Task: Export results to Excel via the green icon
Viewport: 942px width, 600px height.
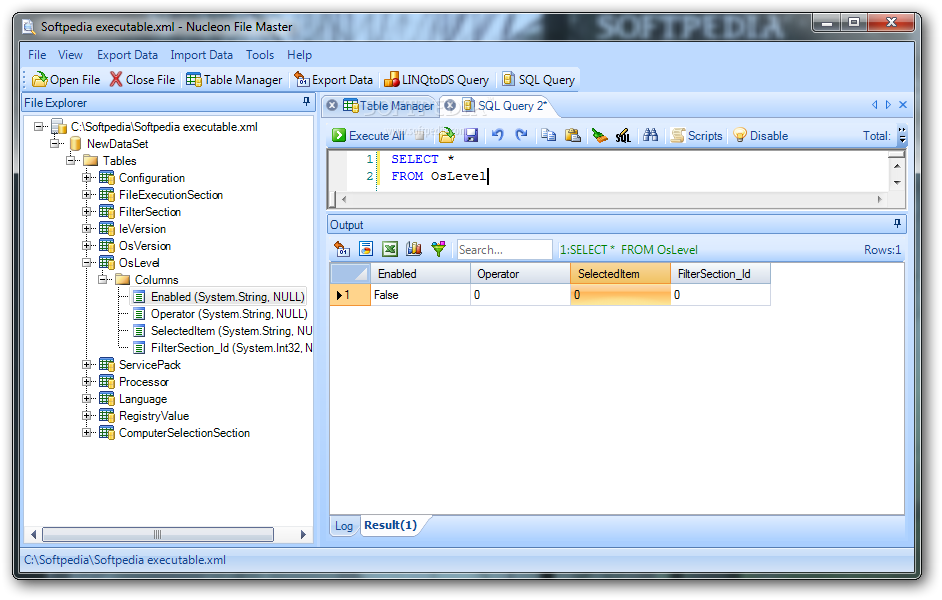Action: pyautogui.click(x=390, y=249)
